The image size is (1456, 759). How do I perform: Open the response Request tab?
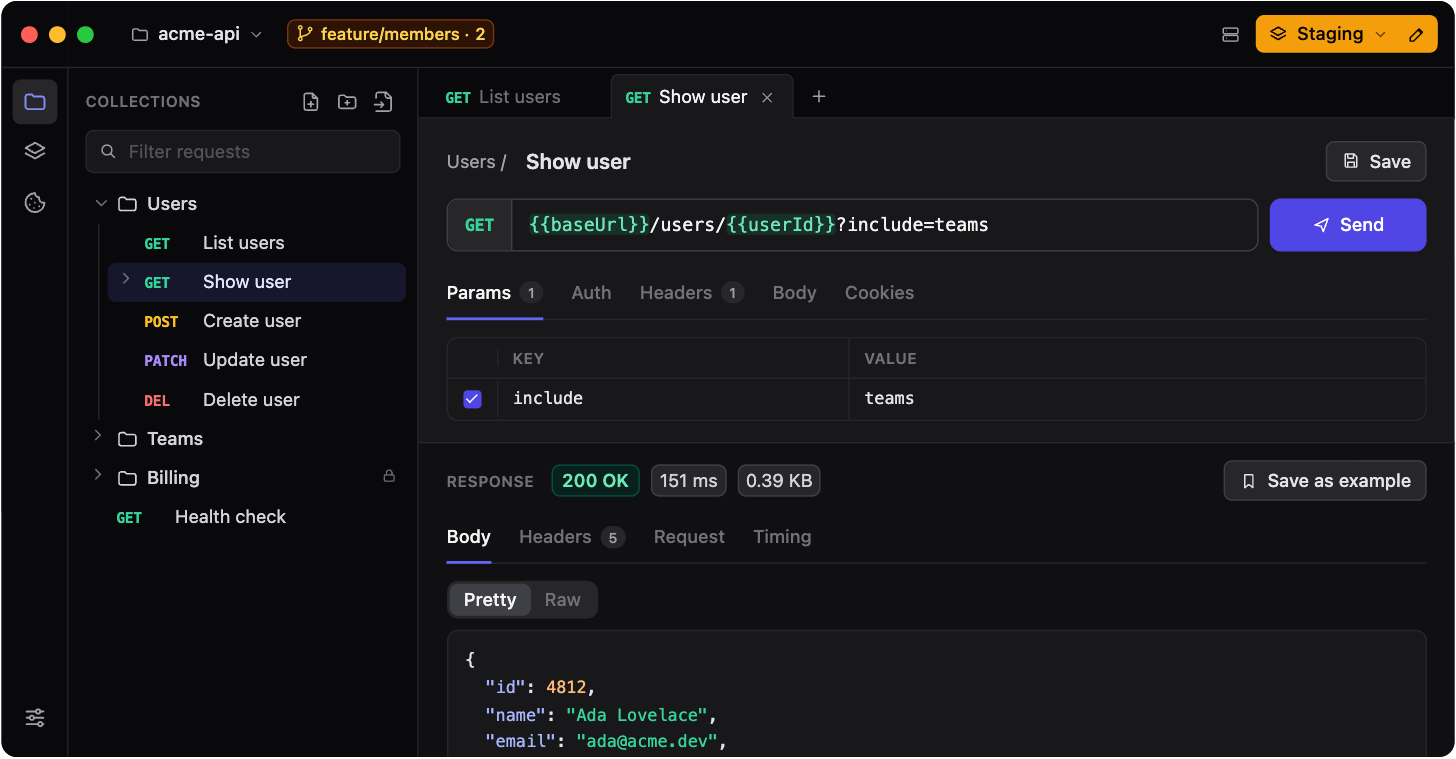(x=689, y=537)
